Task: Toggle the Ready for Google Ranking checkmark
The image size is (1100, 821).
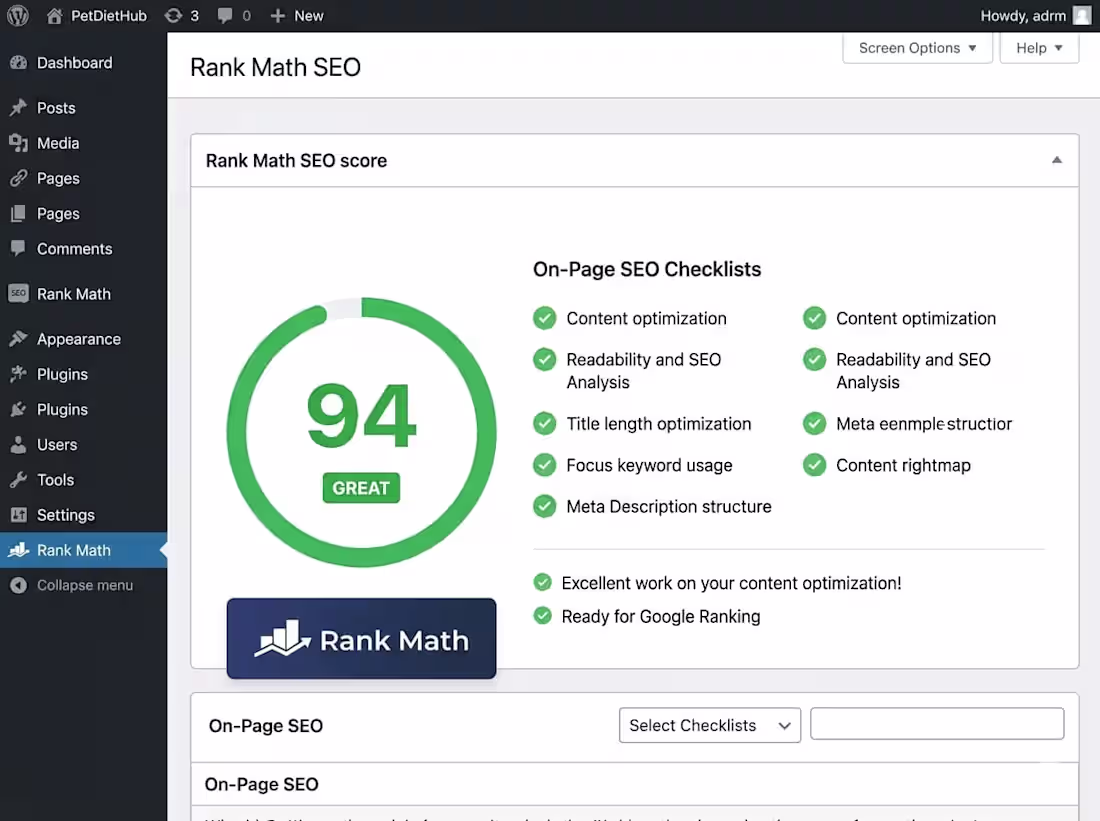Action: pyautogui.click(x=542, y=617)
